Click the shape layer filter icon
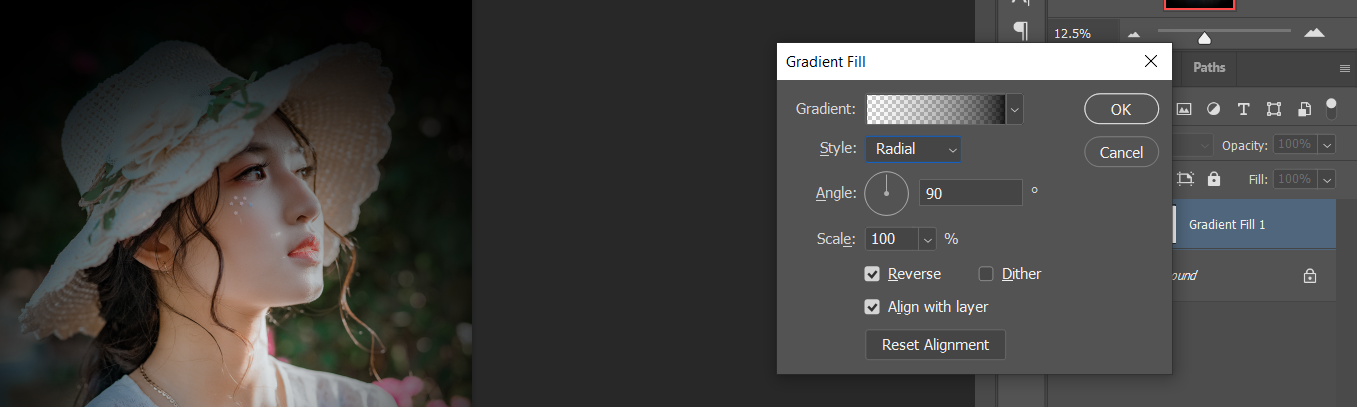The width and height of the screenshot is (1357, 407). 1274,109
